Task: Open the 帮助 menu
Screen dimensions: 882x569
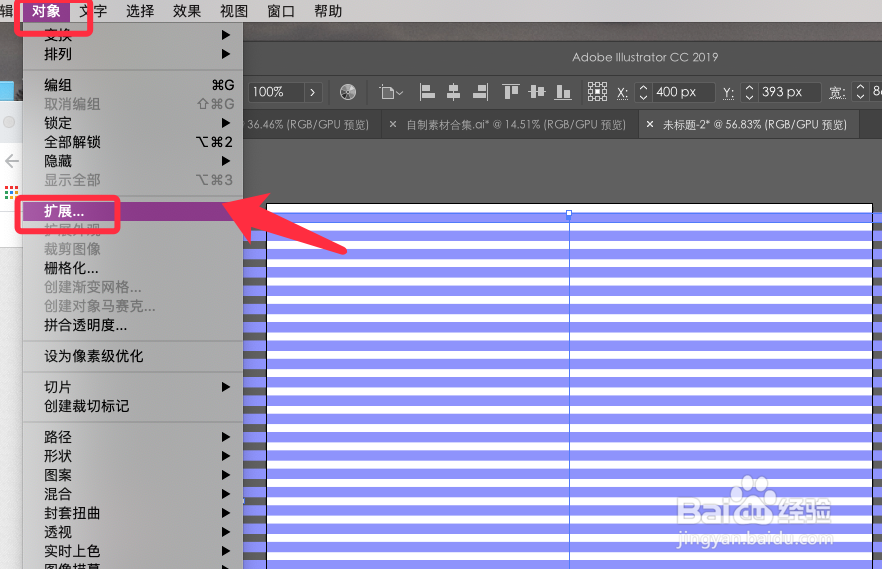Action: (x=328, y=11)
